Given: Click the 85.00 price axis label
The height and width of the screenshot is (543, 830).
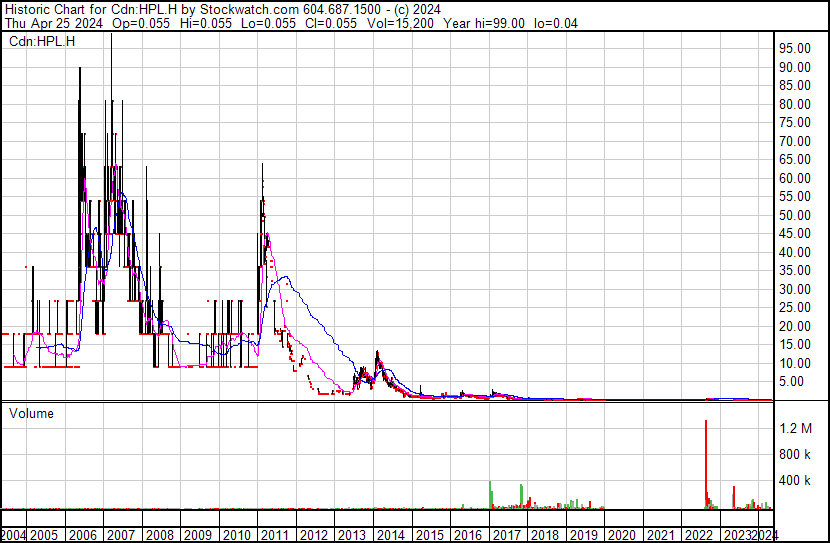Looking at the screenshot, I should tap(795, 85).
